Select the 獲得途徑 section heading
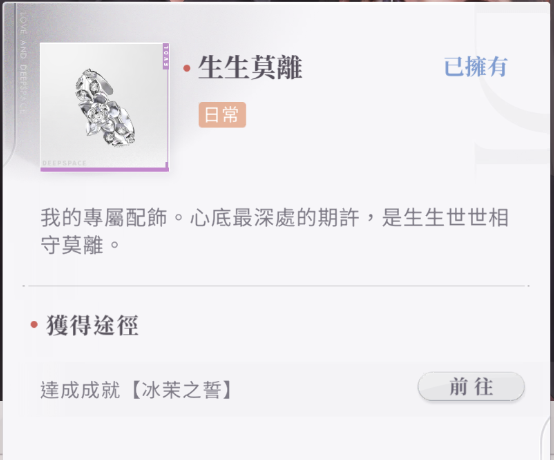 tap(92, 325)
